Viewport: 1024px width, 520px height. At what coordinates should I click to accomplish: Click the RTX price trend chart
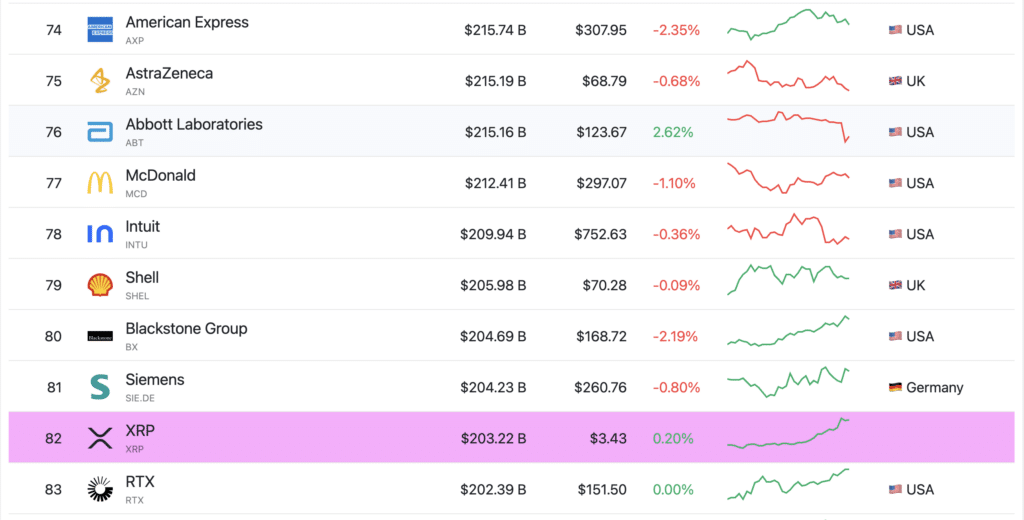coord(788,484)
